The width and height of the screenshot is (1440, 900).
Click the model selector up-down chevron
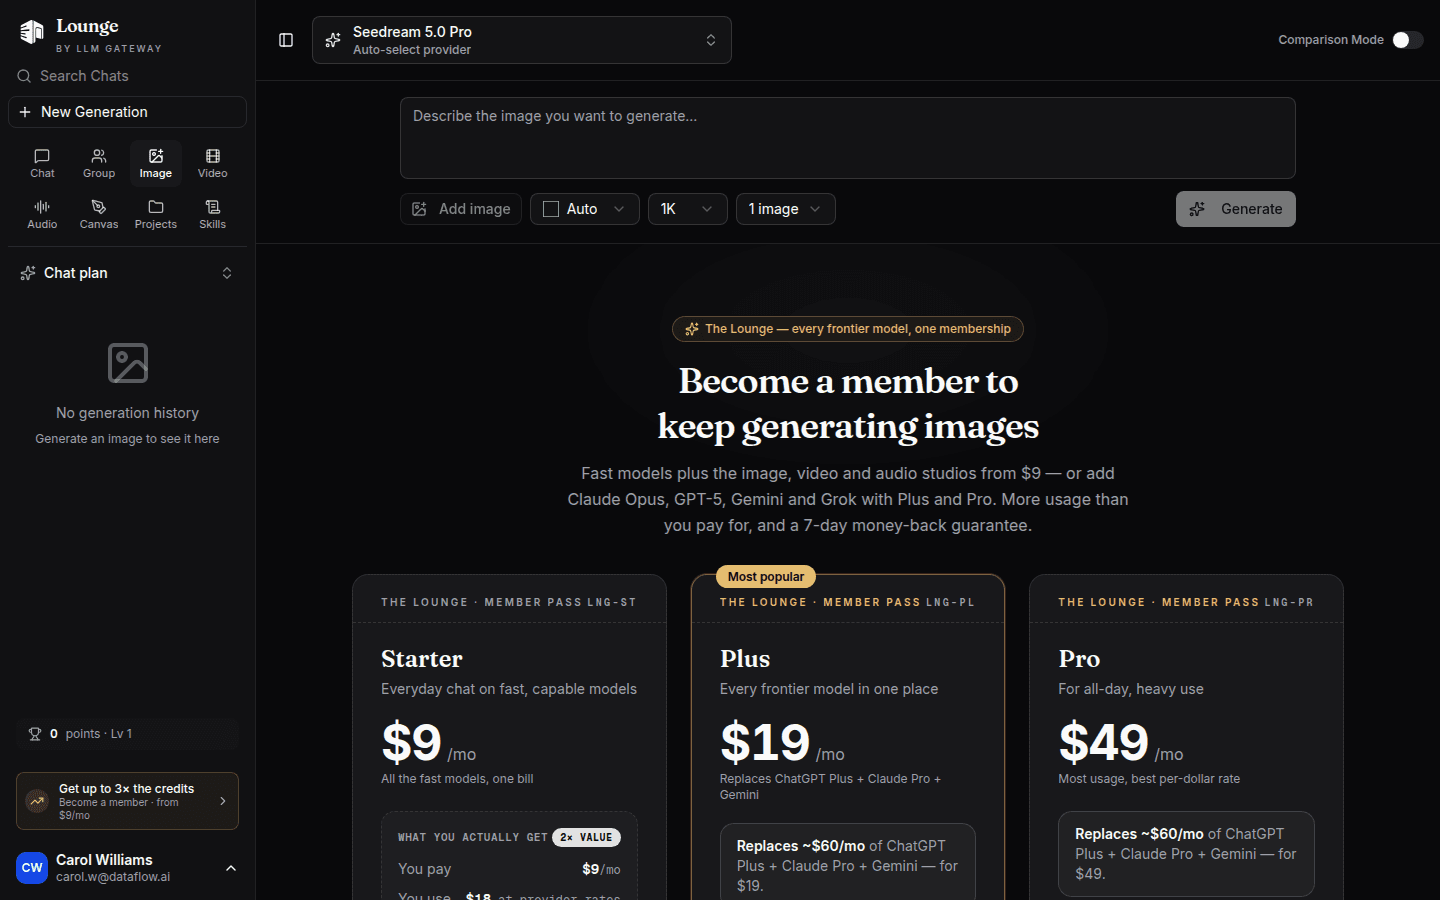[711, 40]
